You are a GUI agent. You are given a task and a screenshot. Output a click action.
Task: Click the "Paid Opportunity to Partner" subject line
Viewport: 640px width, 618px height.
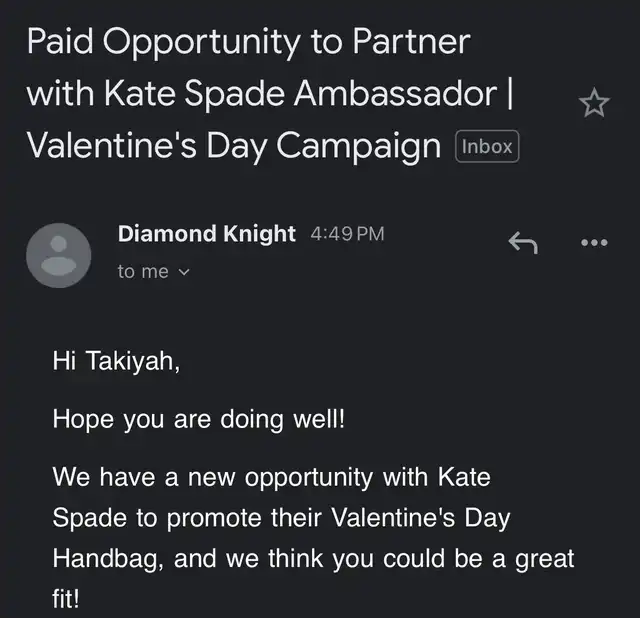pyautogui.click(x=247, y=42)
